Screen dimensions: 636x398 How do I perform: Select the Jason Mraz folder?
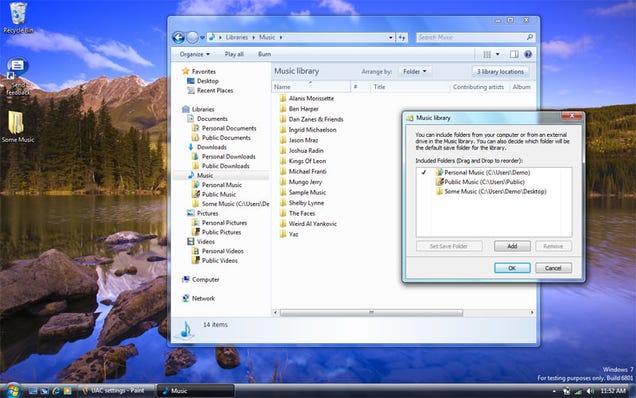299,140
